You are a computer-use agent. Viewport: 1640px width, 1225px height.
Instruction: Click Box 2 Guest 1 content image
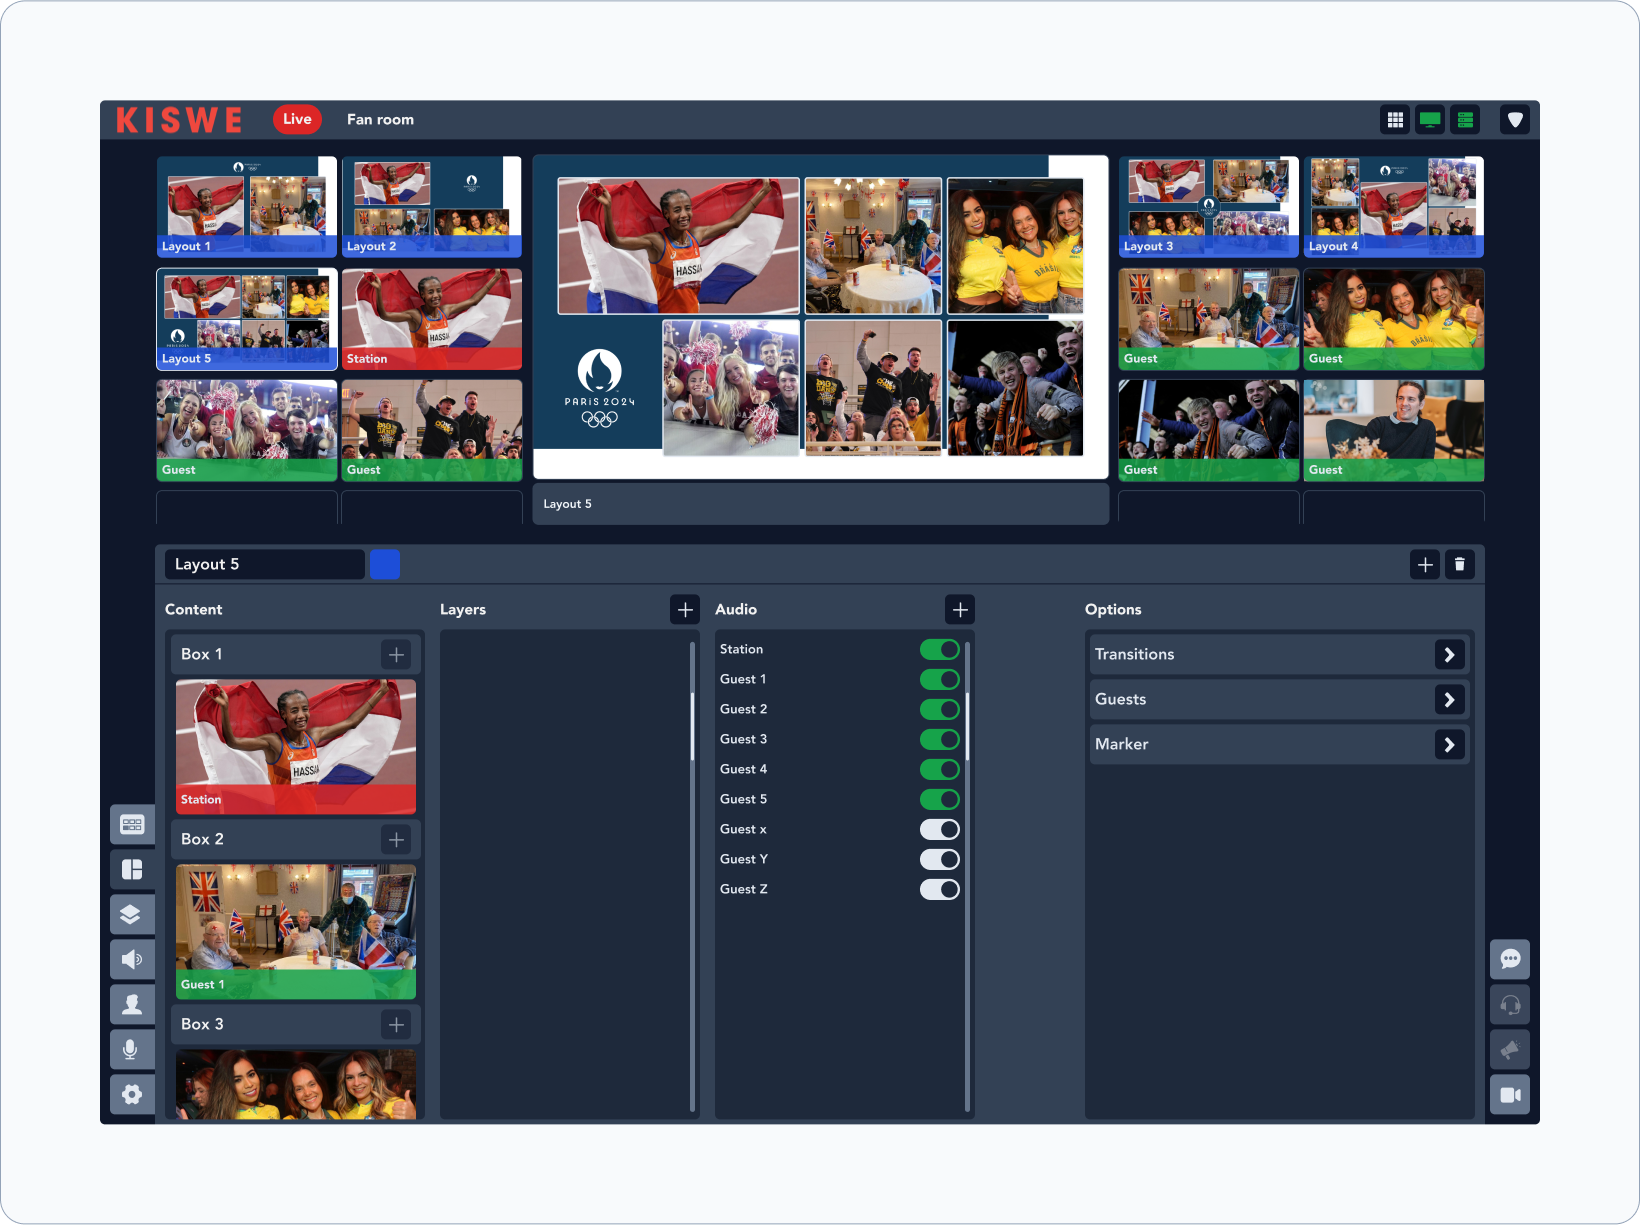[x=296, y=932]
